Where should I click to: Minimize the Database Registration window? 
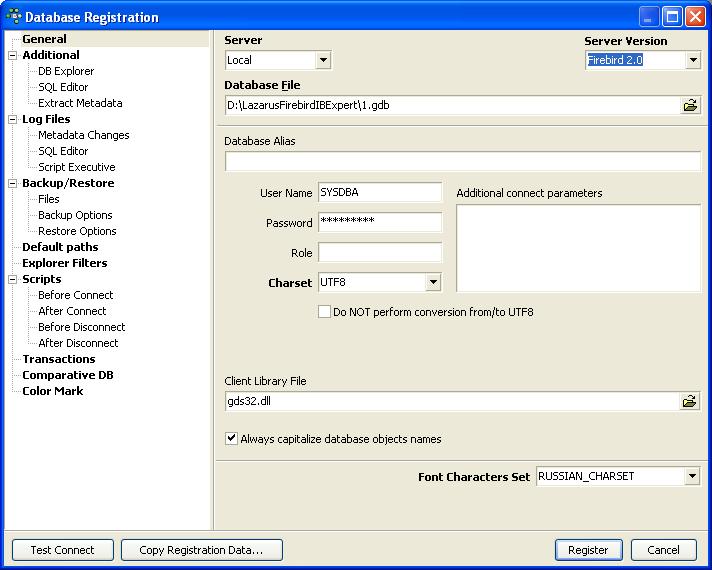click(649, 17)
